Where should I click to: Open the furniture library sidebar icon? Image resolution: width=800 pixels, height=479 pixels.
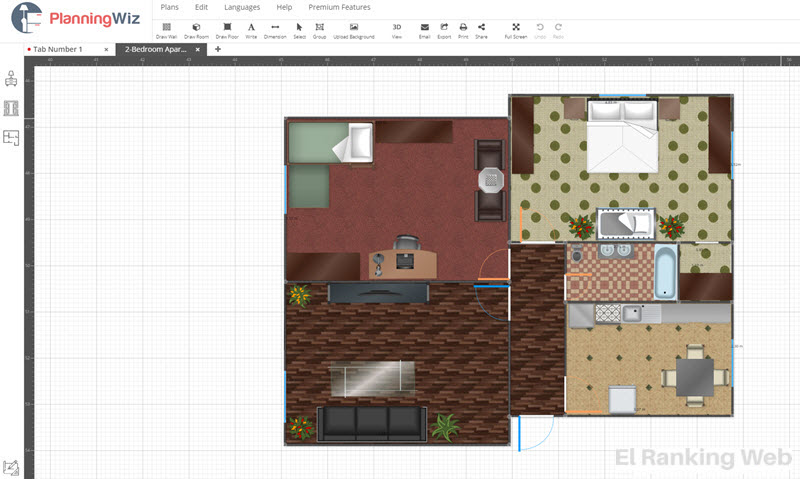(11, 79)
